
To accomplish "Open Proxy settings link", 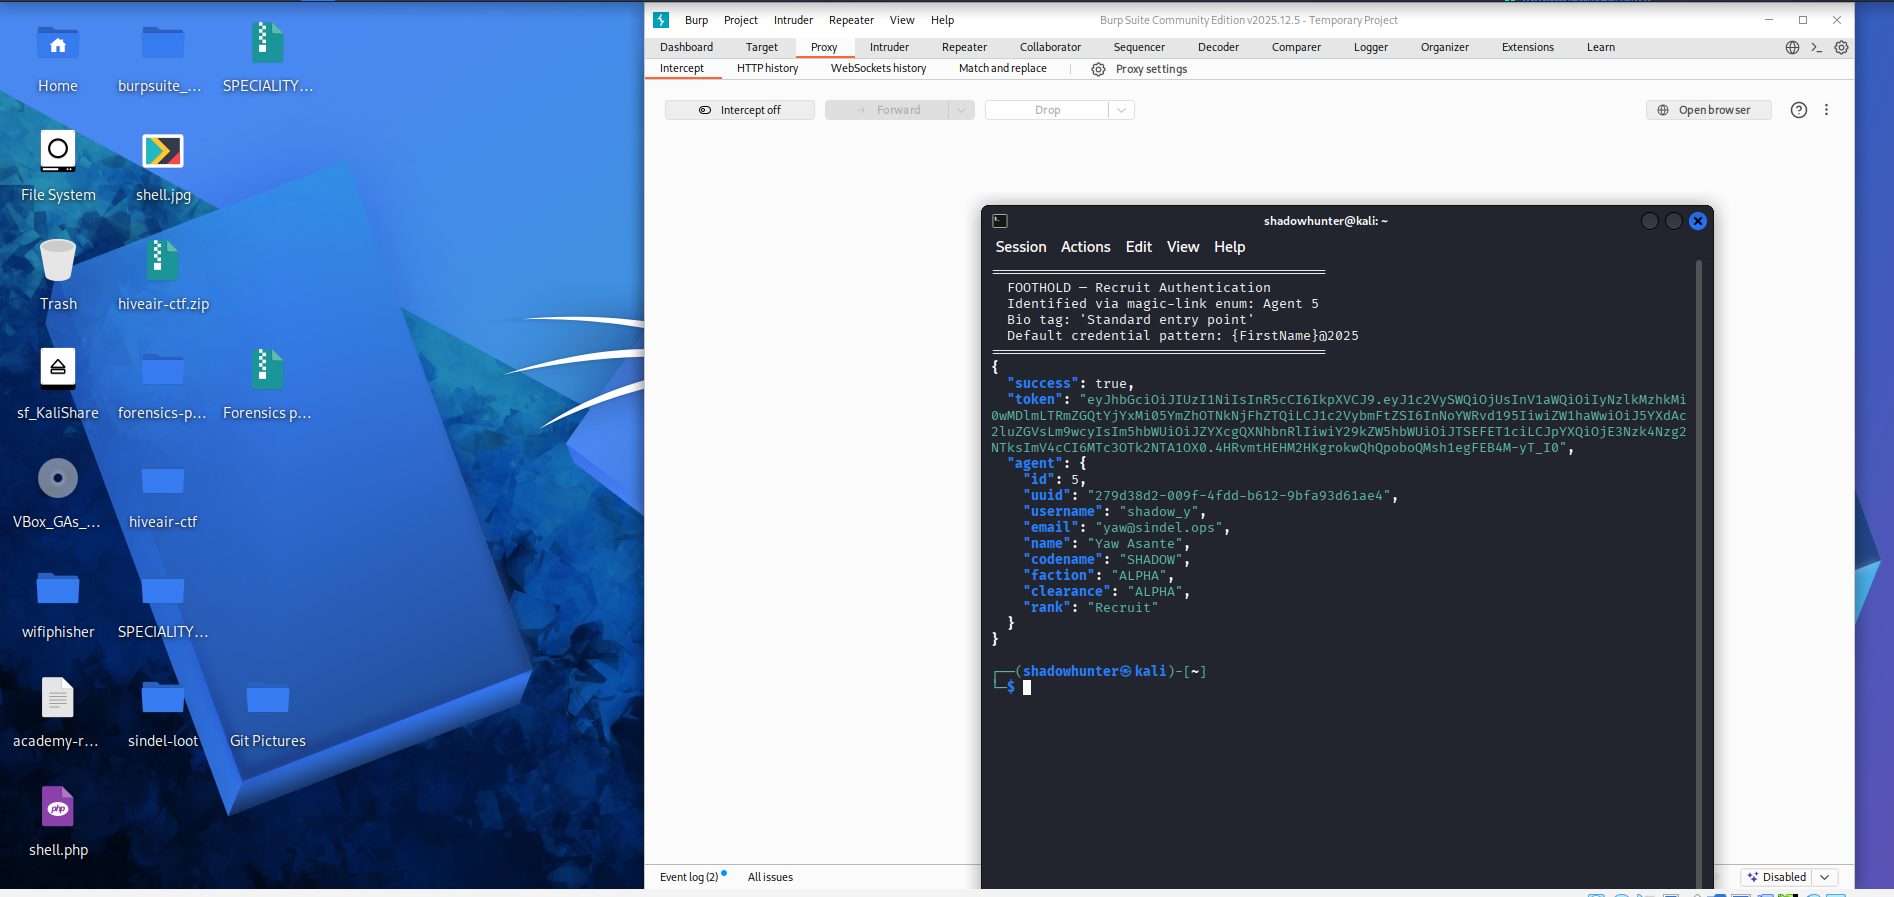I will click(1151, 69).
